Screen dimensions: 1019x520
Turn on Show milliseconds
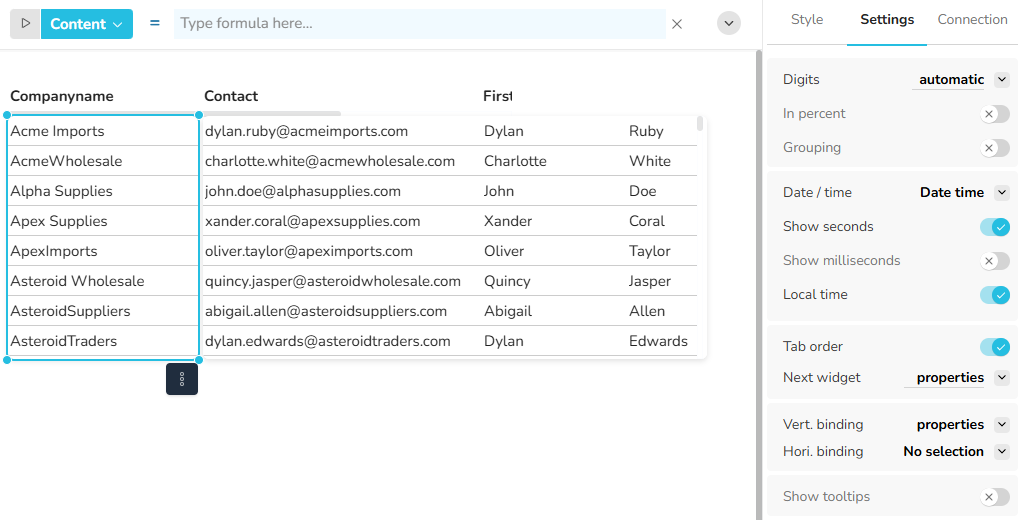(x=994, y=261)
